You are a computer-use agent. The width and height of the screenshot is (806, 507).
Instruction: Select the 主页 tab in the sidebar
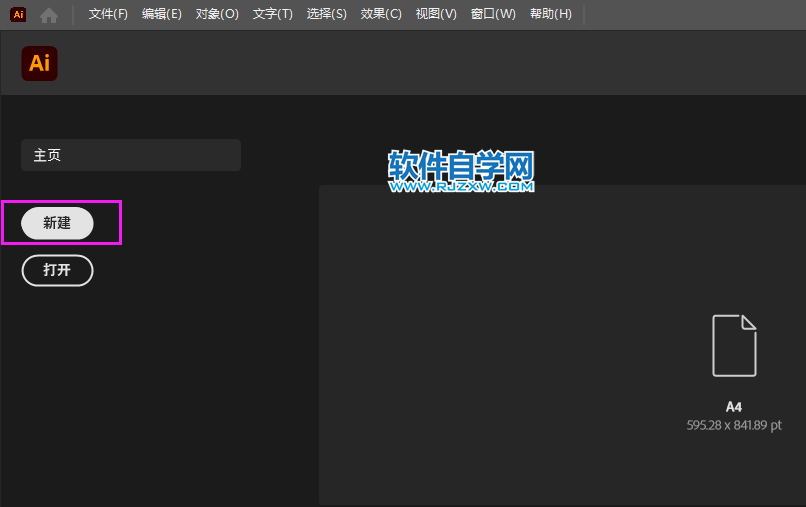point(130,155)
